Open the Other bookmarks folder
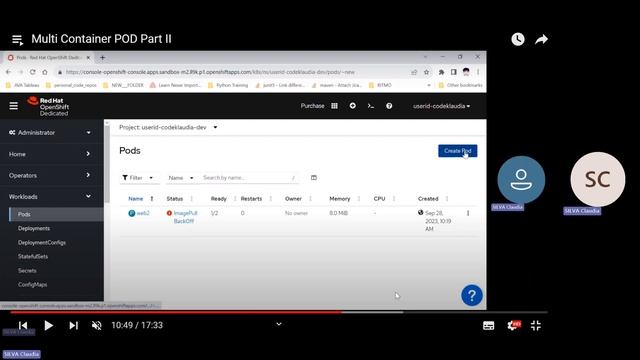 click(x=460, y=85)
